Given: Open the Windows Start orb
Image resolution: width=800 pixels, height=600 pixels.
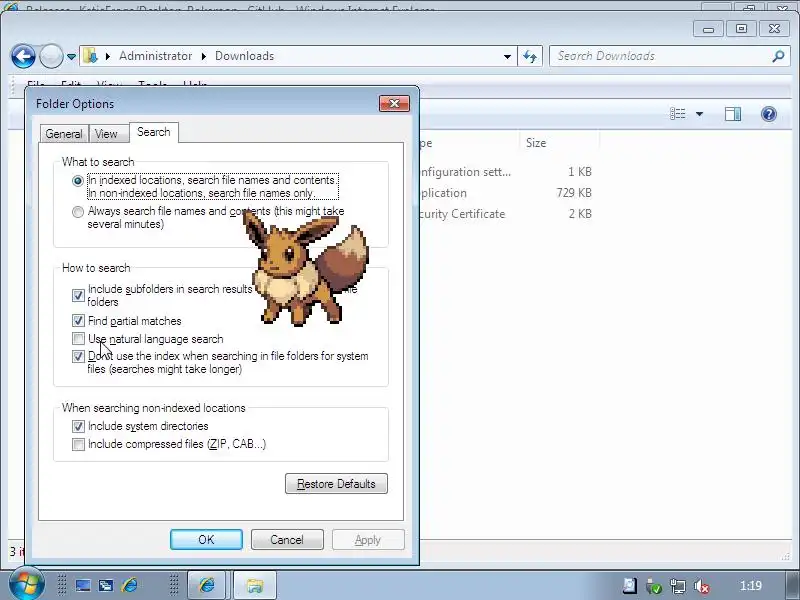Looking at the screenshot, I should coord(25,584).
